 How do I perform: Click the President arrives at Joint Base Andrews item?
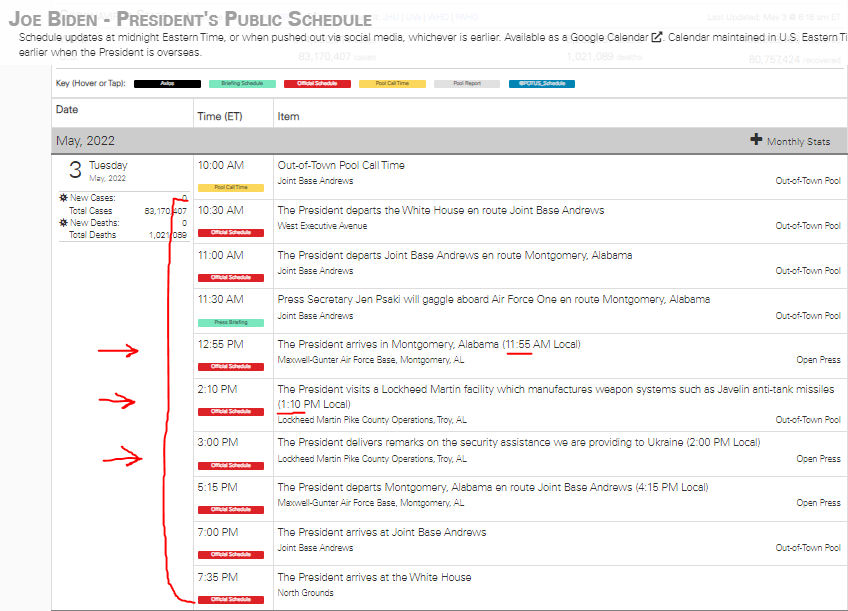(382, 533)
